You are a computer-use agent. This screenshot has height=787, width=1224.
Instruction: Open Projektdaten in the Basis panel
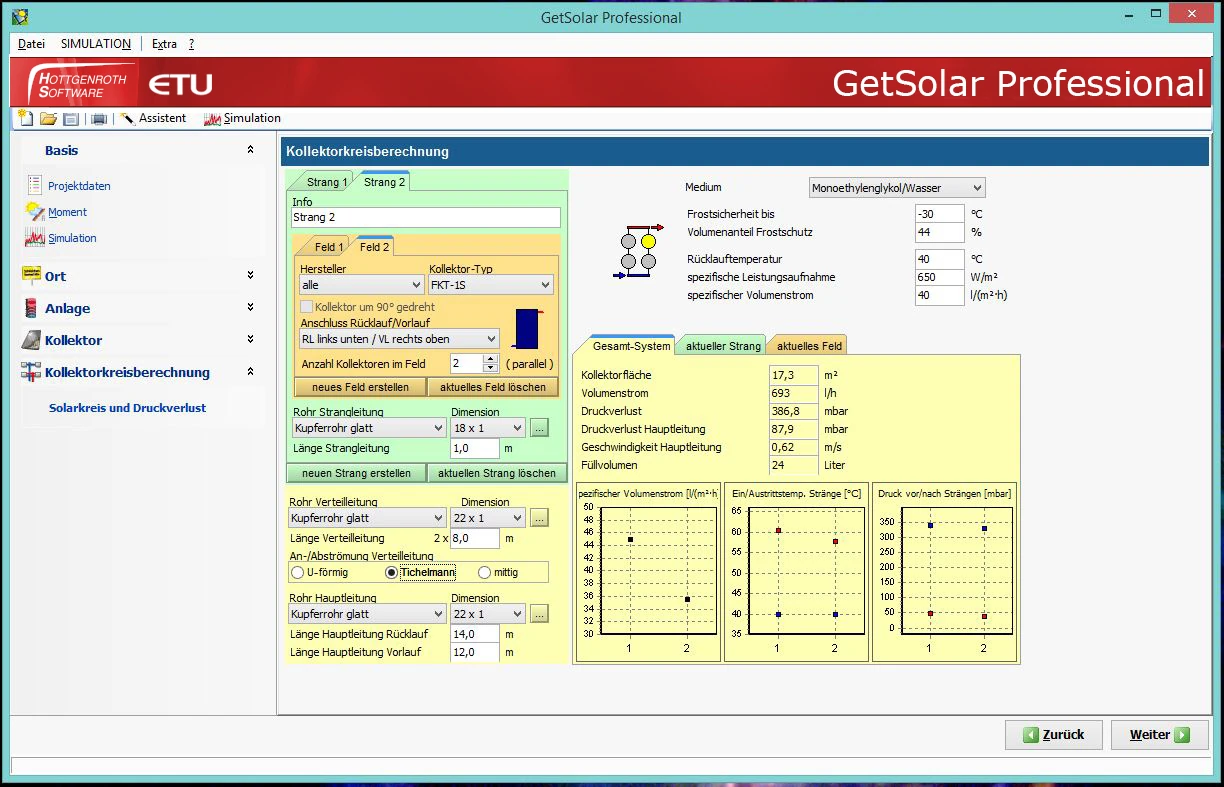point(79,186)
